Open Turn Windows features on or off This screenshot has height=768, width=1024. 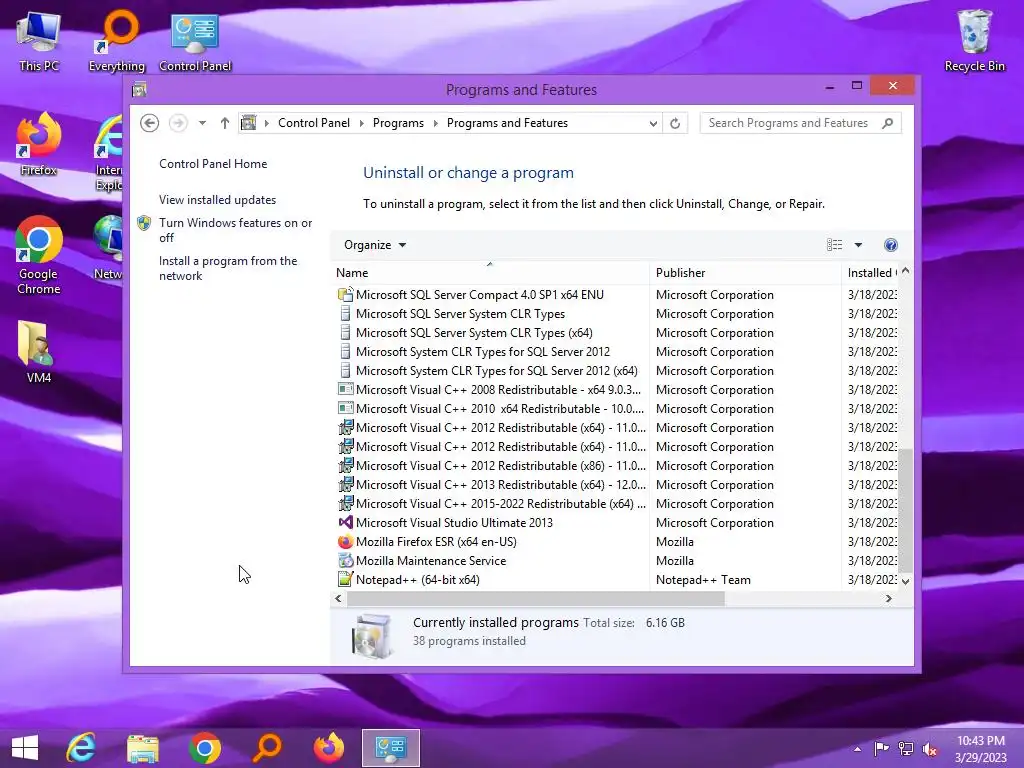coord(236,230)
